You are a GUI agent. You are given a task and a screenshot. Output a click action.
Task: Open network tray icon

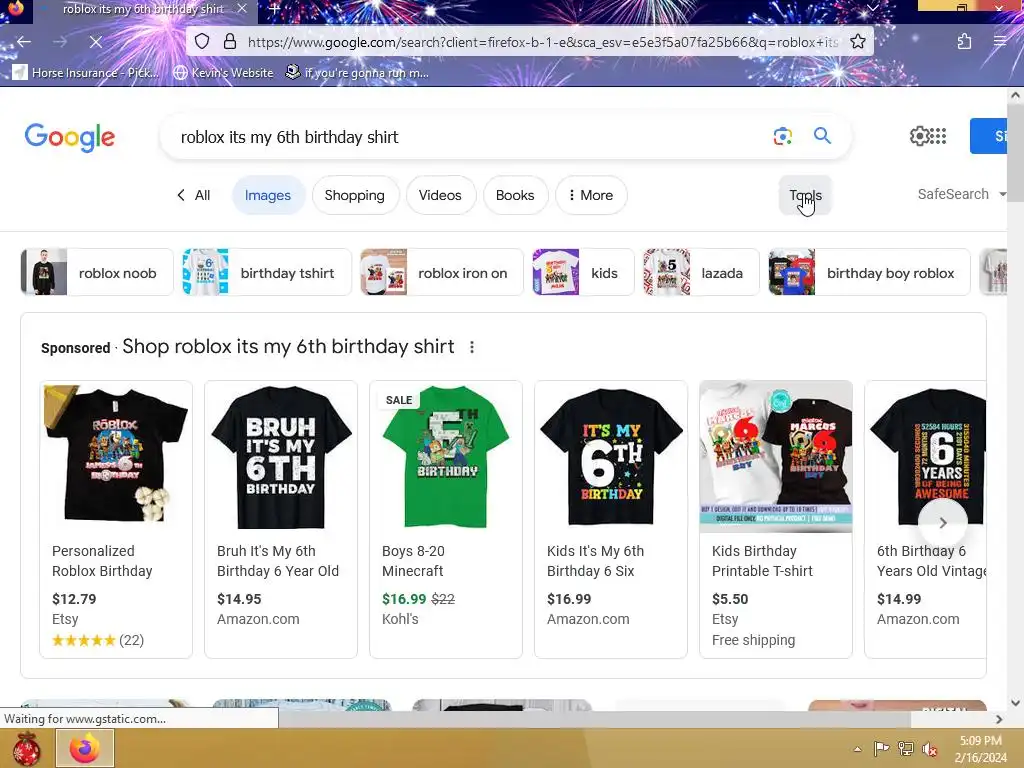click(905, 748)
